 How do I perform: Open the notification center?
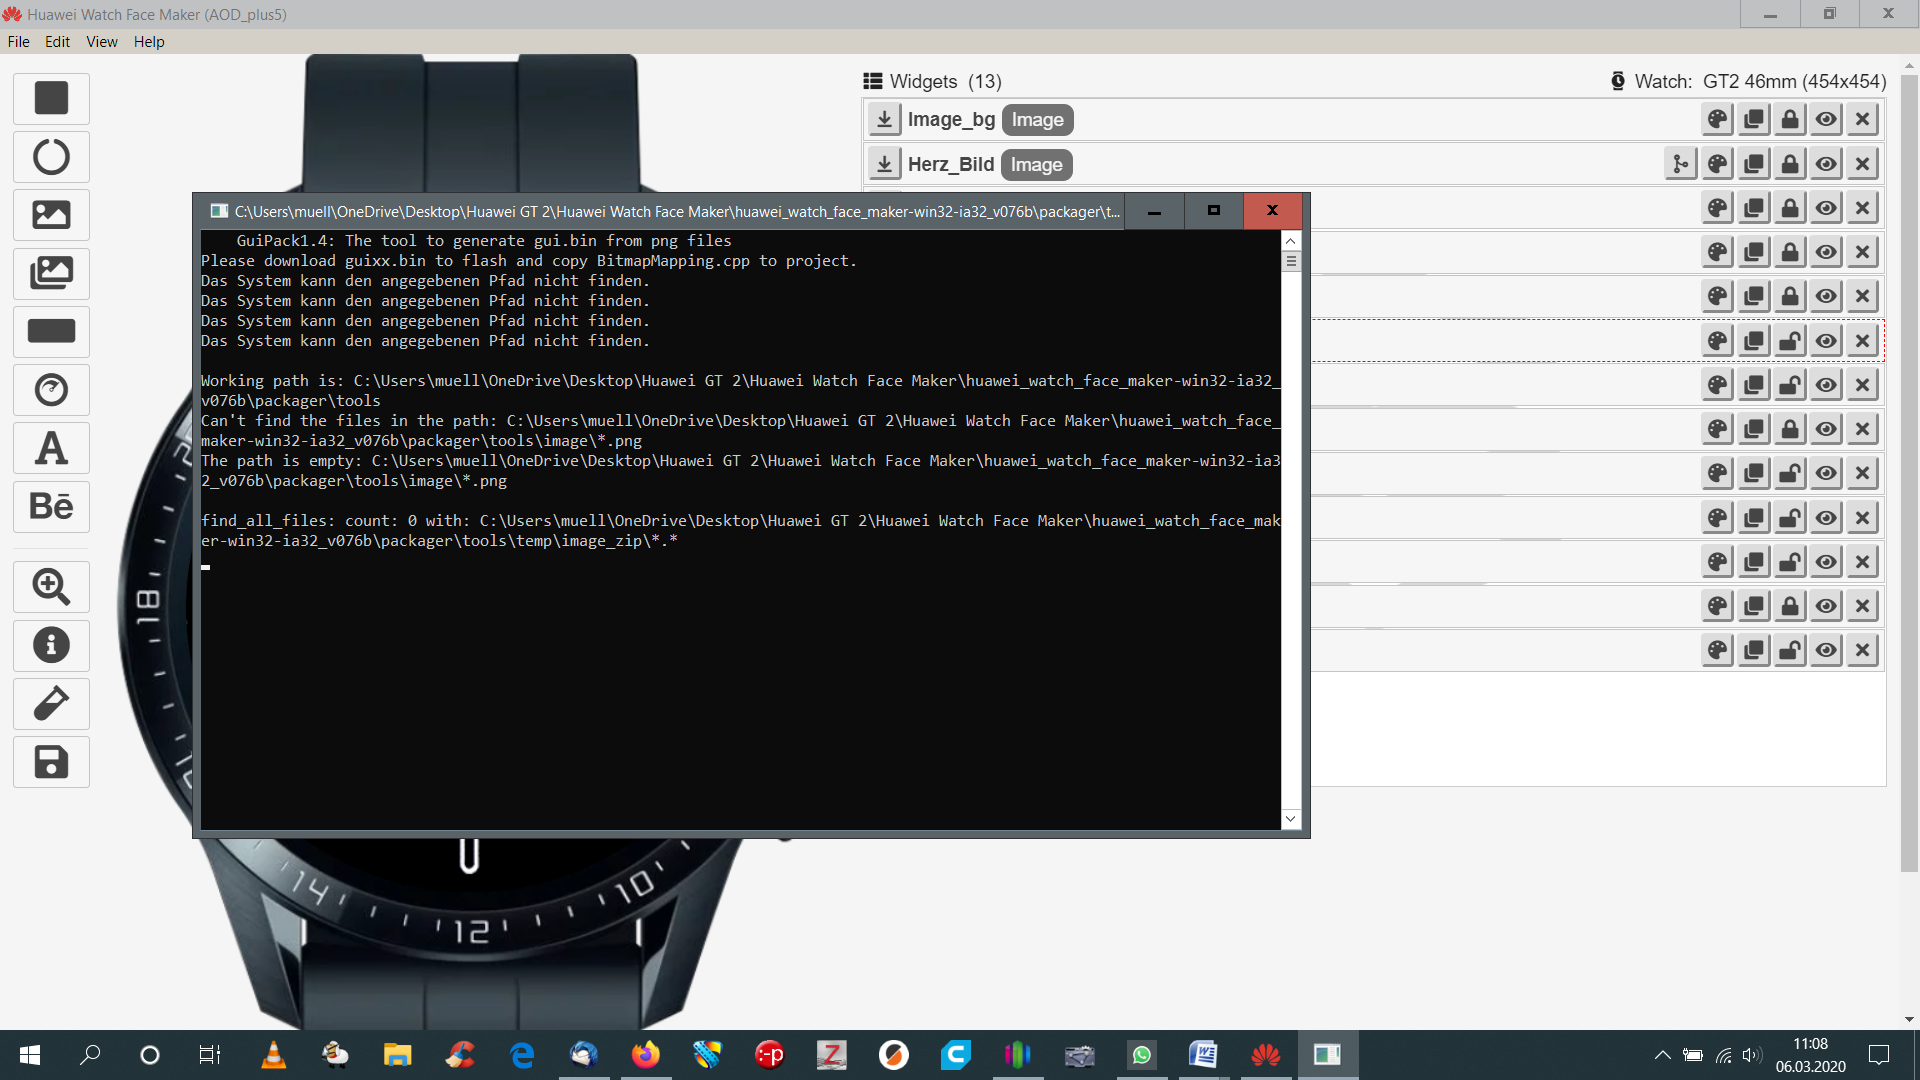(1879, 1055)
